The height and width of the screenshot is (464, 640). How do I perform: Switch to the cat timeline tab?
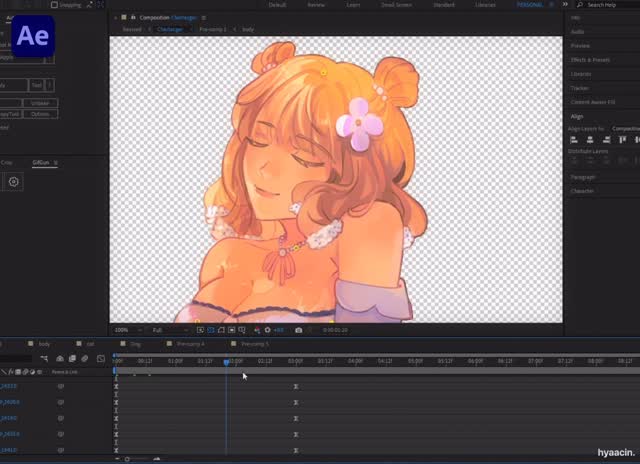[x=91, y=344]
